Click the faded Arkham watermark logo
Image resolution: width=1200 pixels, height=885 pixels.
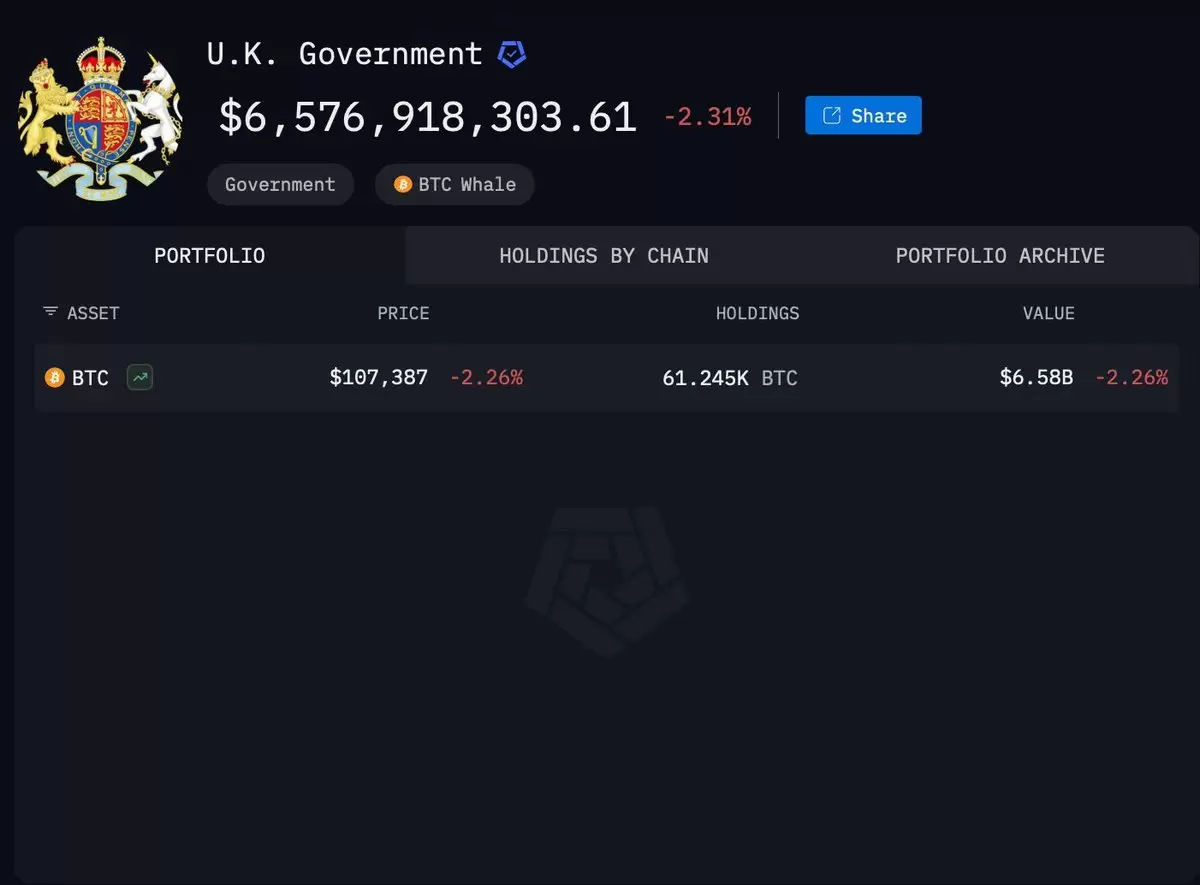[x=607, y=580]
